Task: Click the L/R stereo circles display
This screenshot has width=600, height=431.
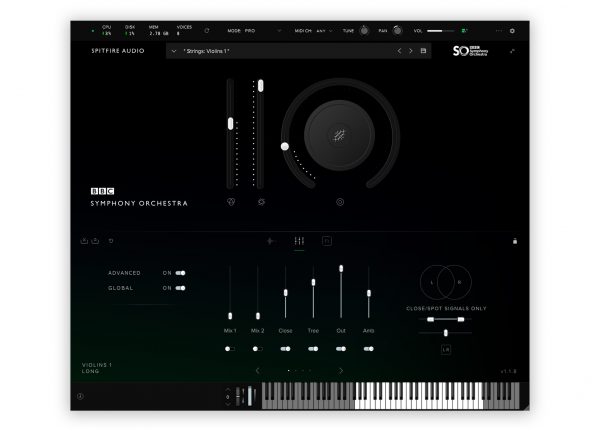Action: pyautogui.click(x=446, y=282)
